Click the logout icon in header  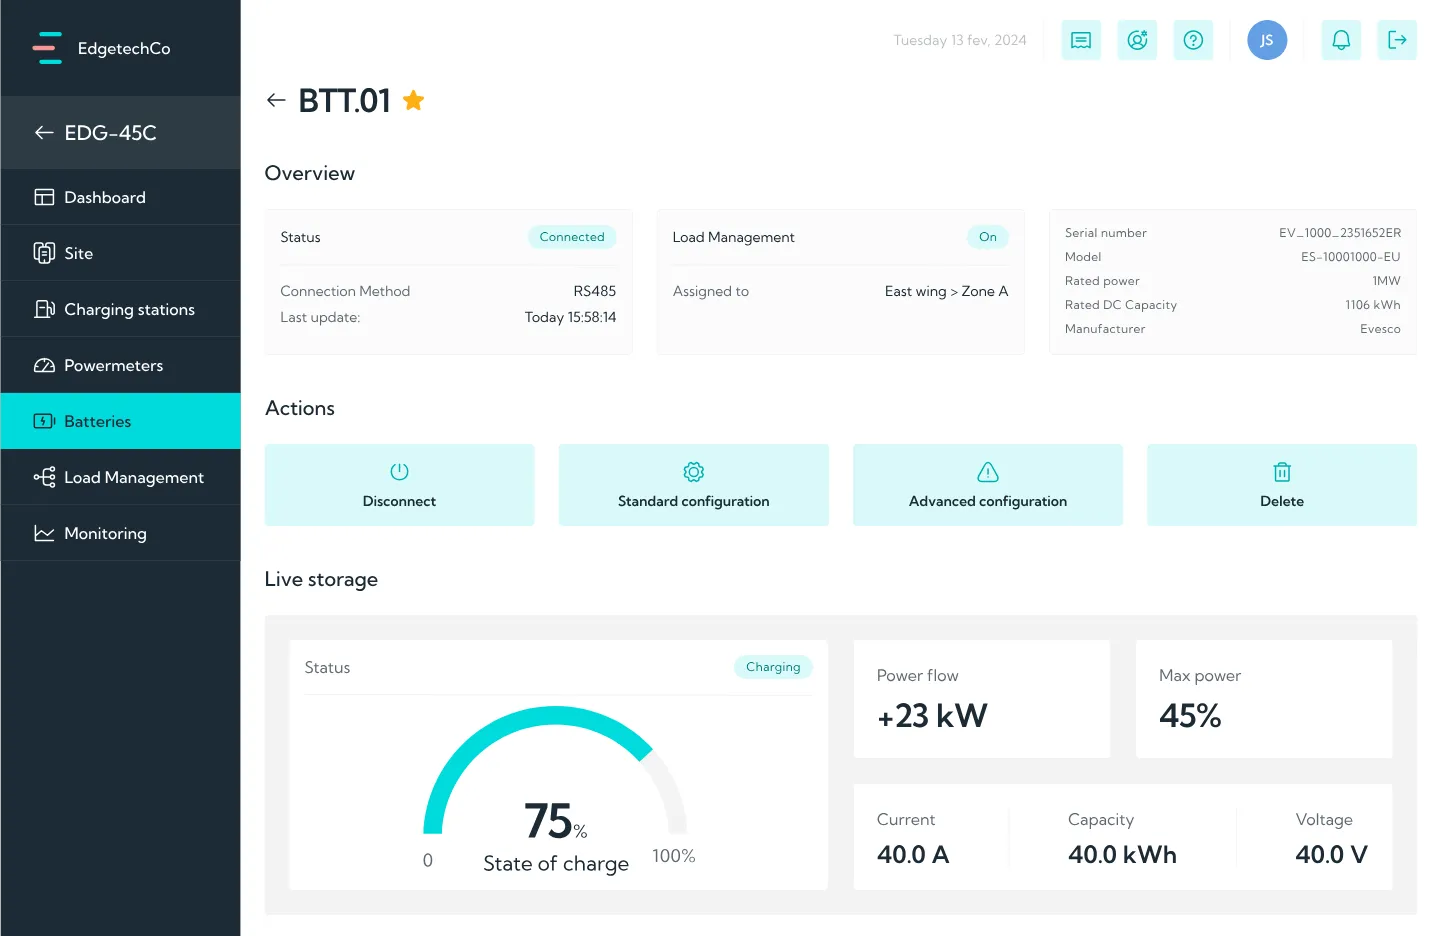(x=1397, y=40)
